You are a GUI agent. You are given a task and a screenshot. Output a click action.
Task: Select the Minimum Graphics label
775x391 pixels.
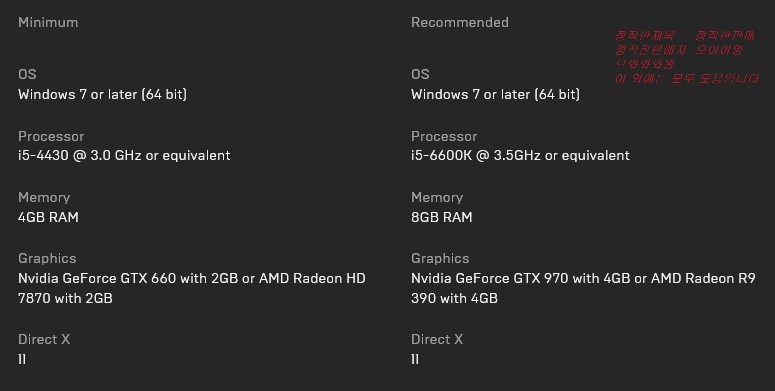point(47,259)
